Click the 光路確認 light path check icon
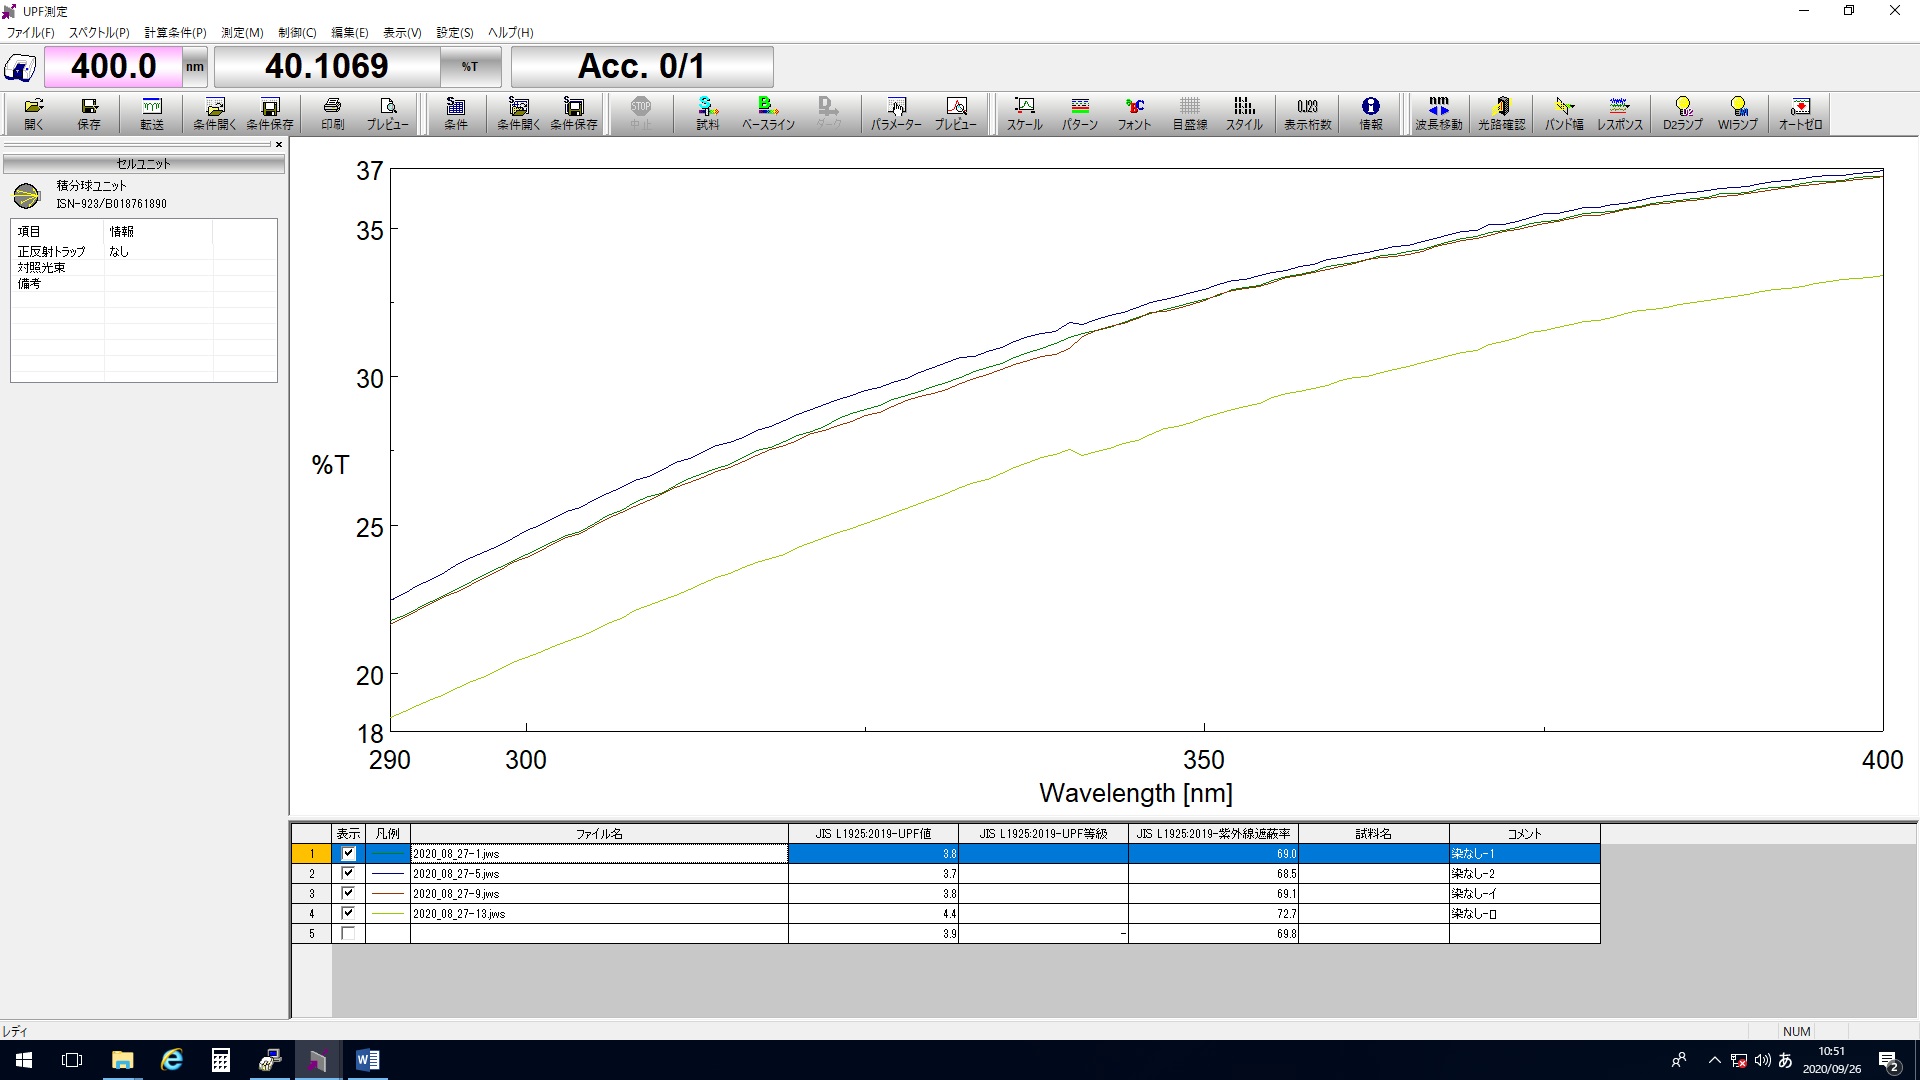The image size is (1920, 1080). click(1501, 113)
